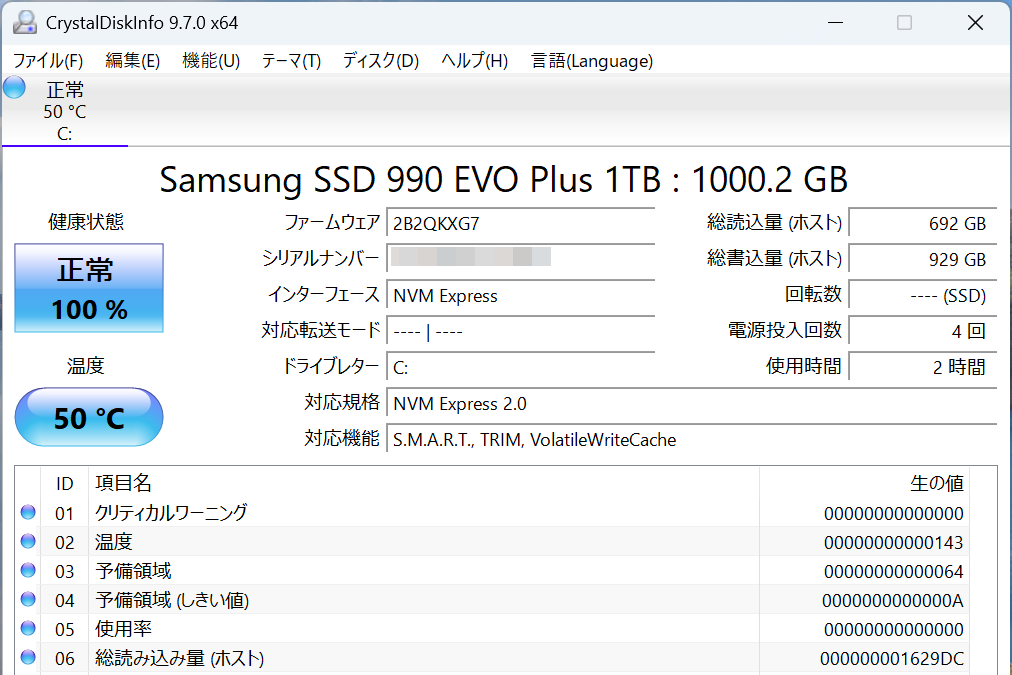This screenshot has height=675, width=1012.
Task: Click the interface field NVM Express
Action: (x=521, y=296)
